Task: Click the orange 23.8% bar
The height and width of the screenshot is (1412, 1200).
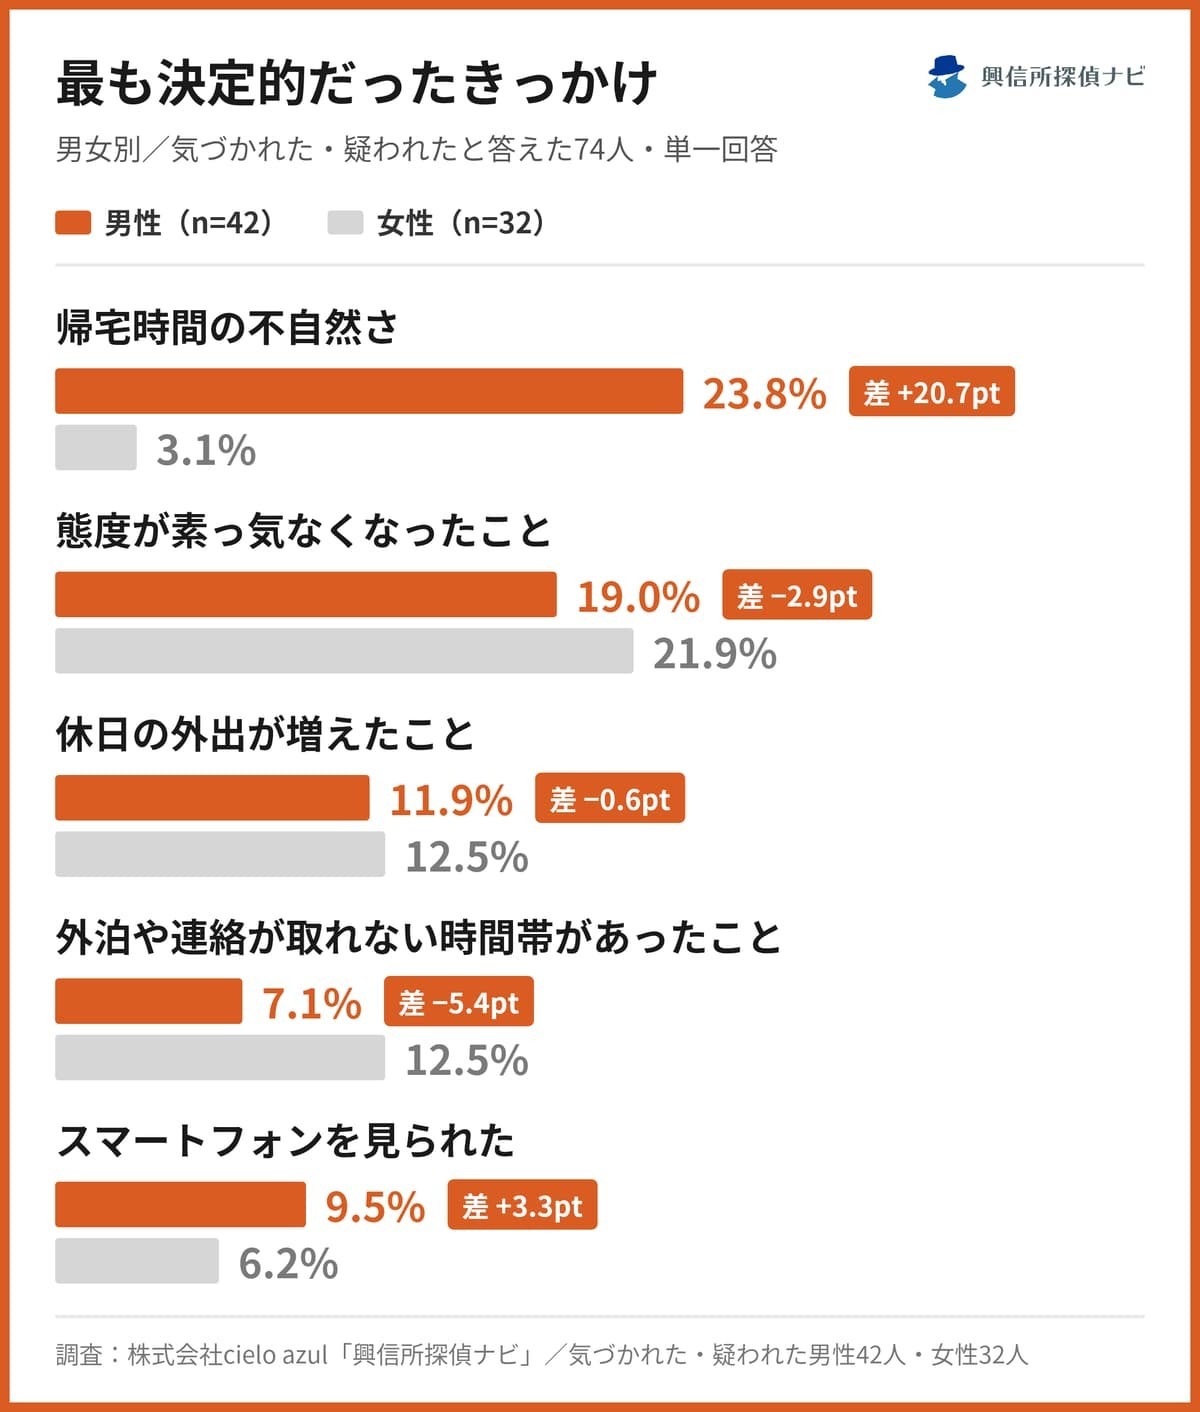Action: click(x=369, y=391)
